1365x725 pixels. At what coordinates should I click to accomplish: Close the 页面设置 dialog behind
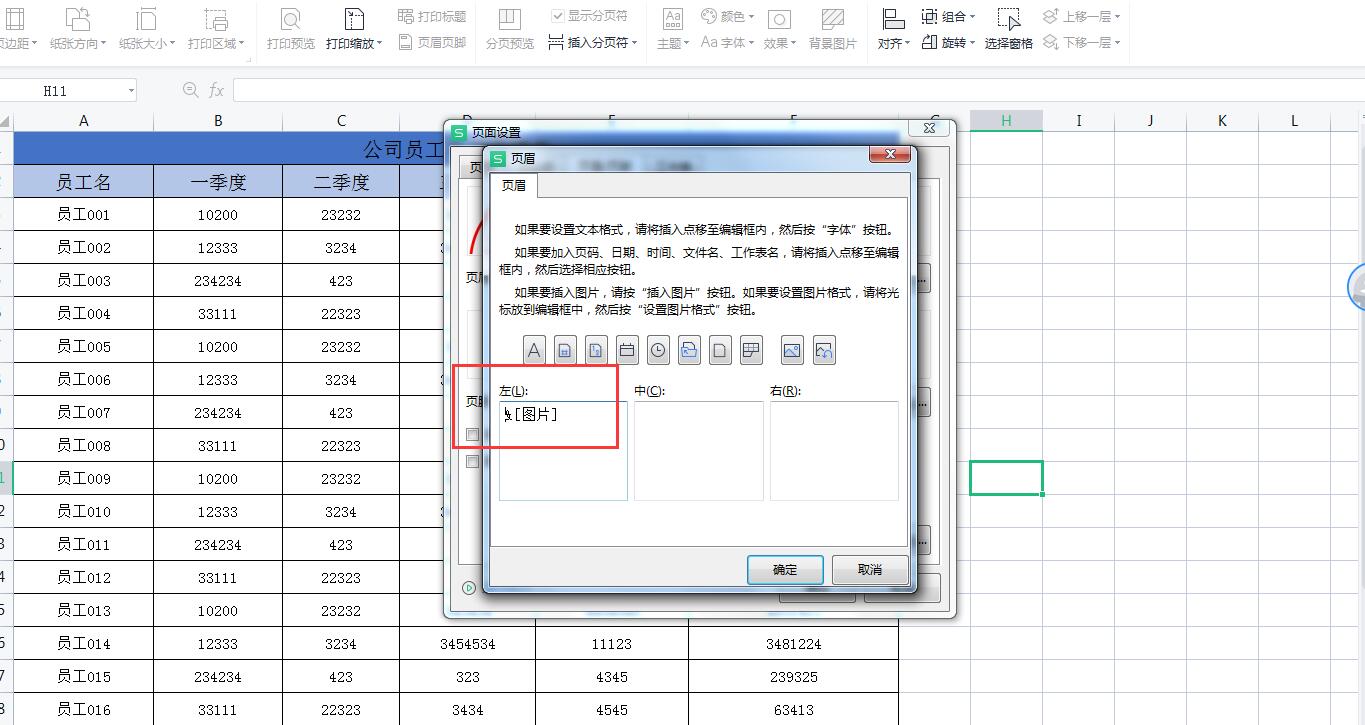tap(929, 128)
